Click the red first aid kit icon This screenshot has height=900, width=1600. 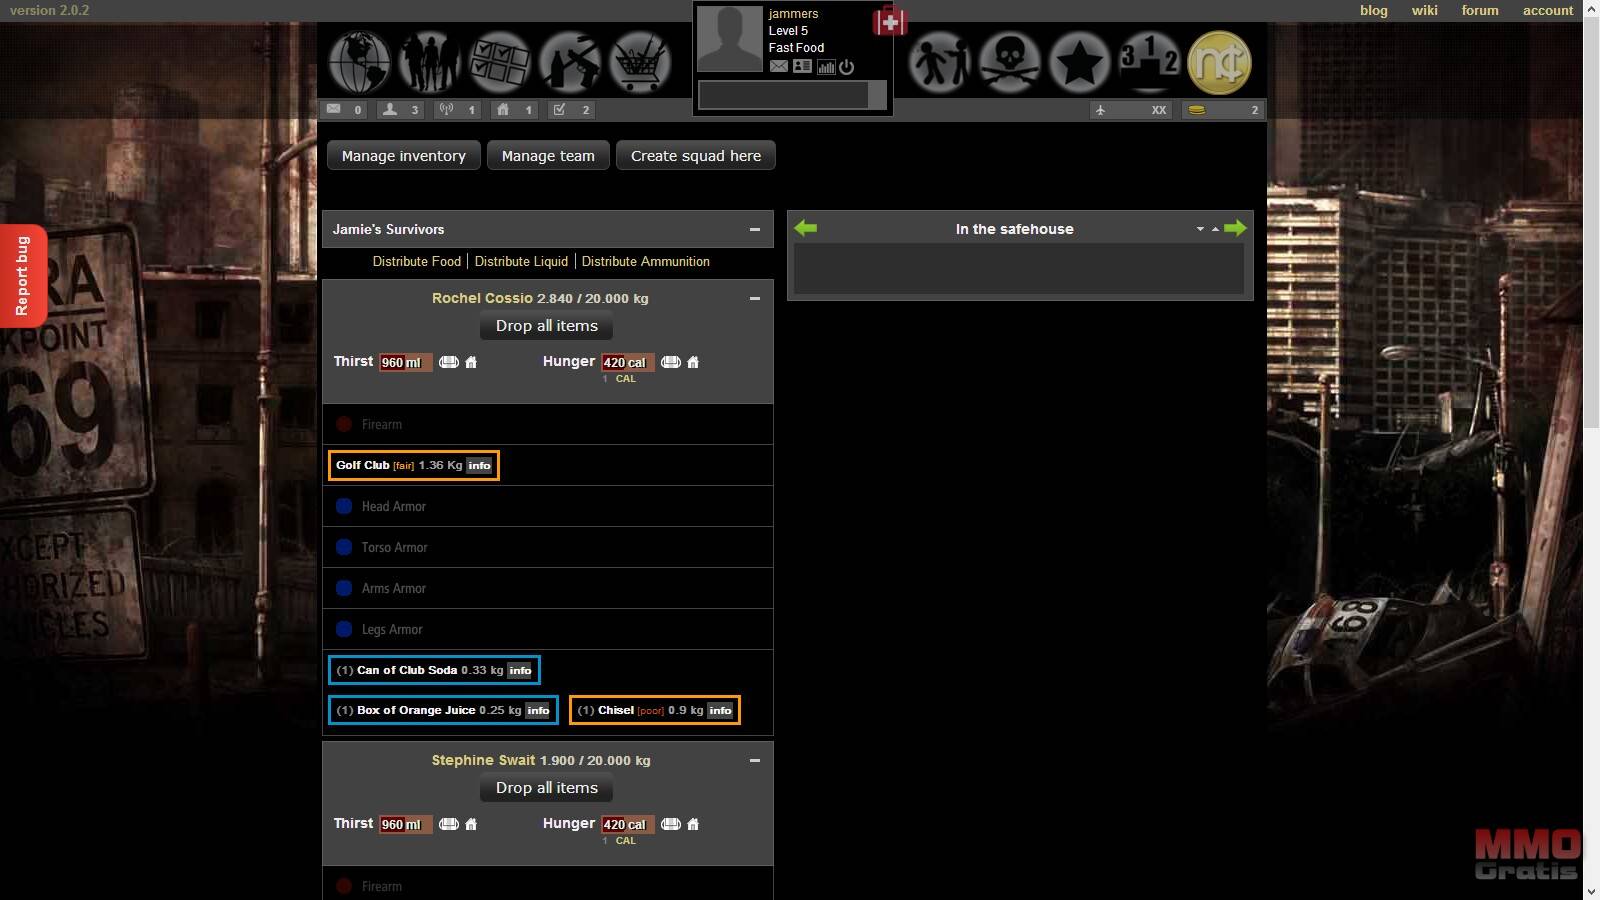pos(889,22)
